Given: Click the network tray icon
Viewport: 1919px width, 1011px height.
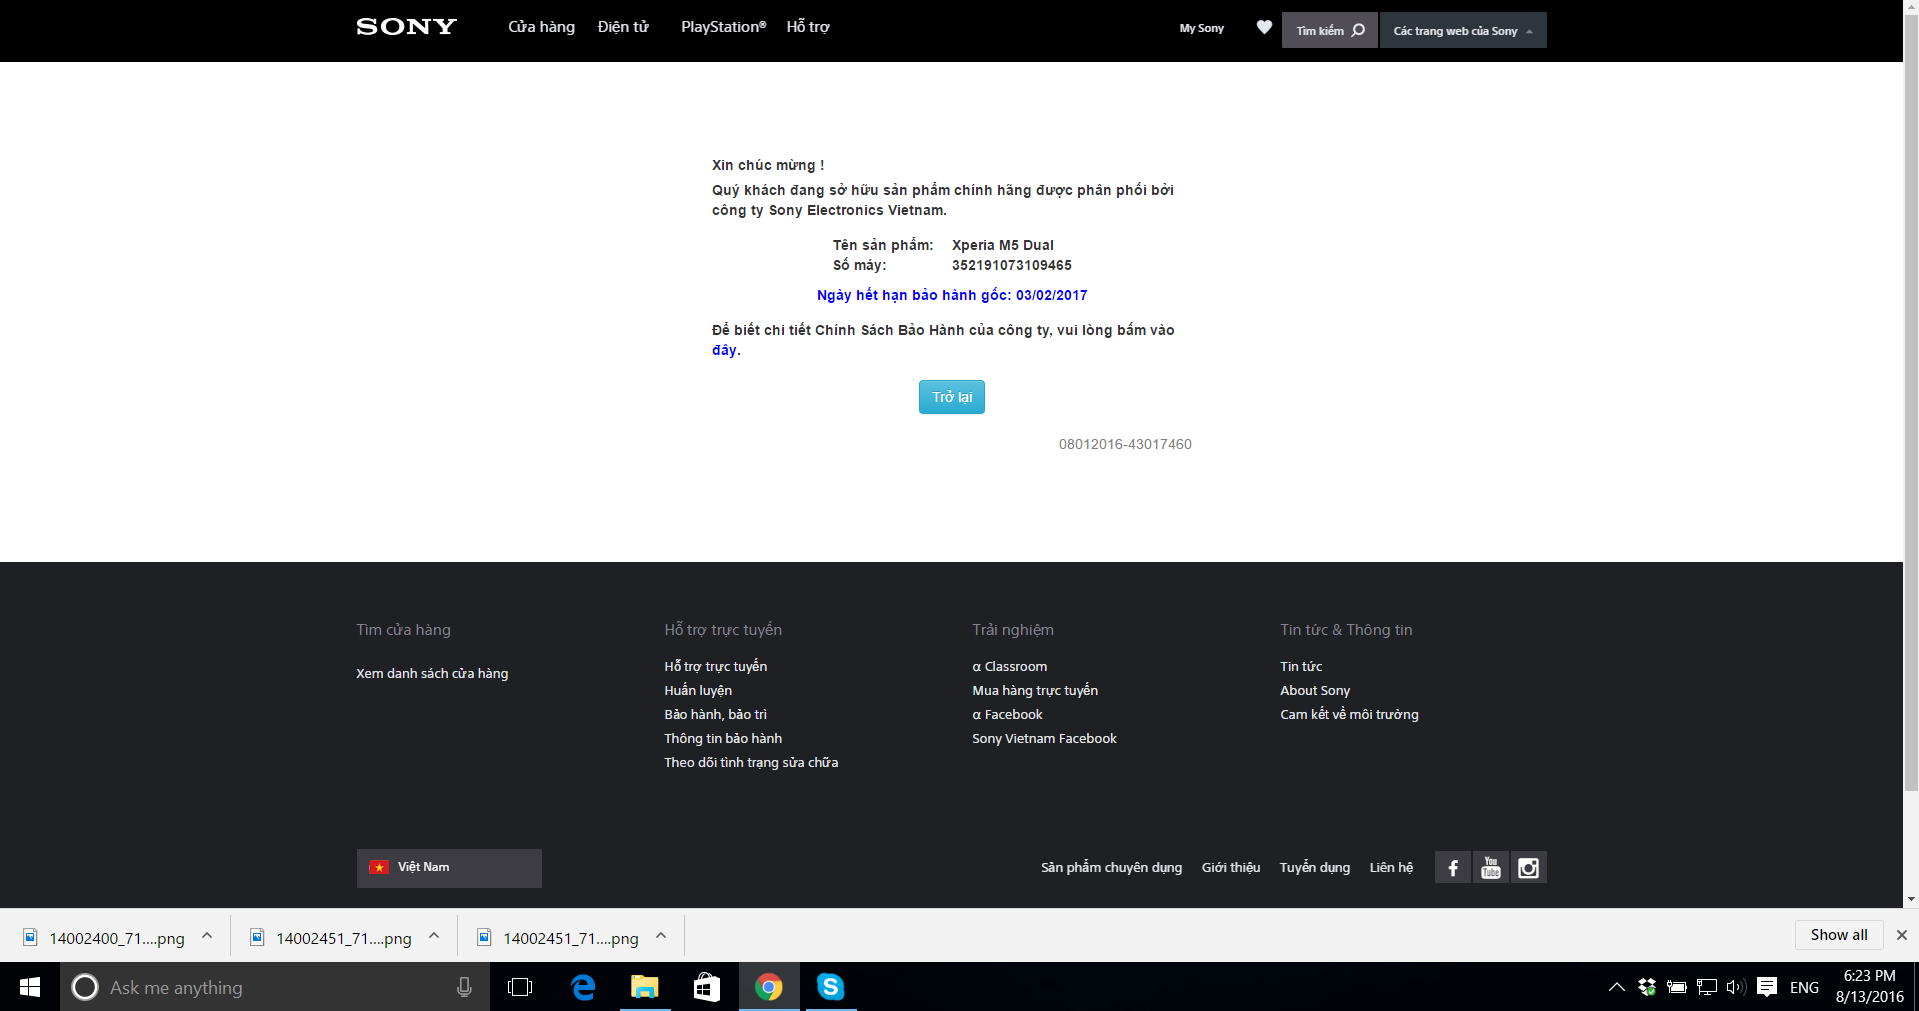Looking at the screenshot, I should [x=1707, y=987].
